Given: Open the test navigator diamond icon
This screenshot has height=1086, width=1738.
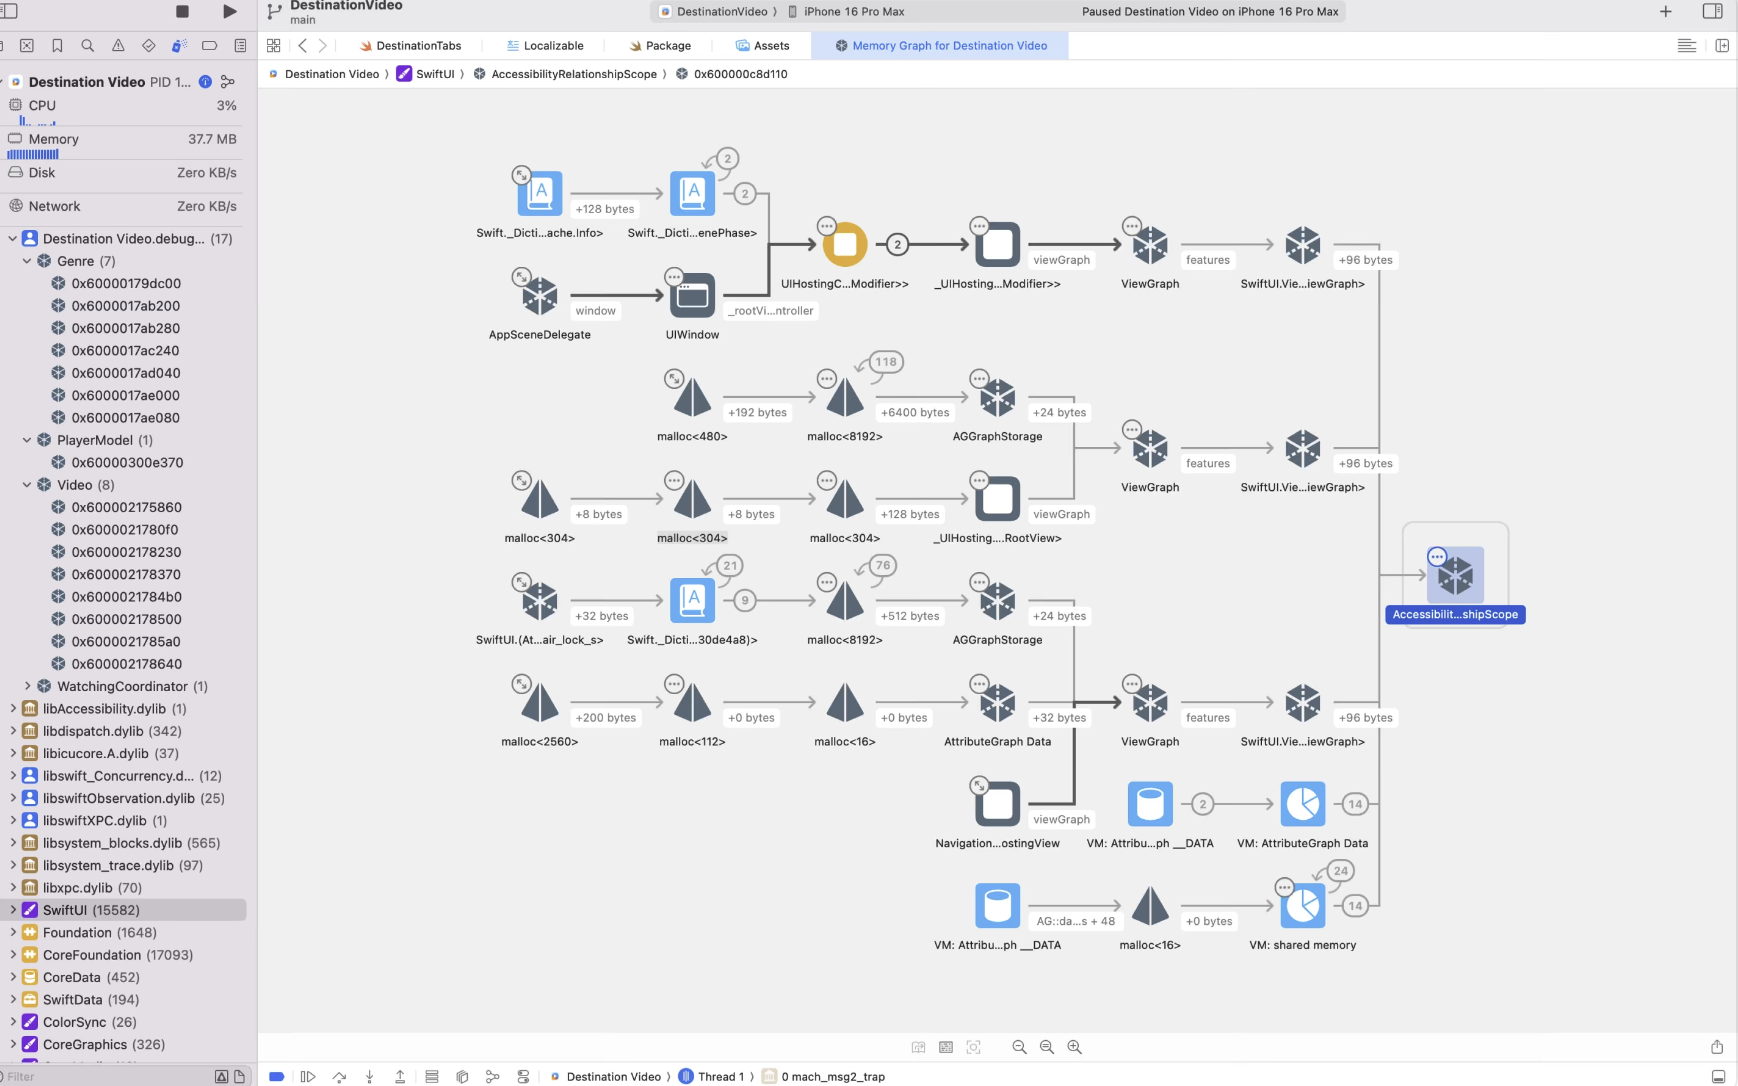Looking at the screenshot, I should coord(148,46).
